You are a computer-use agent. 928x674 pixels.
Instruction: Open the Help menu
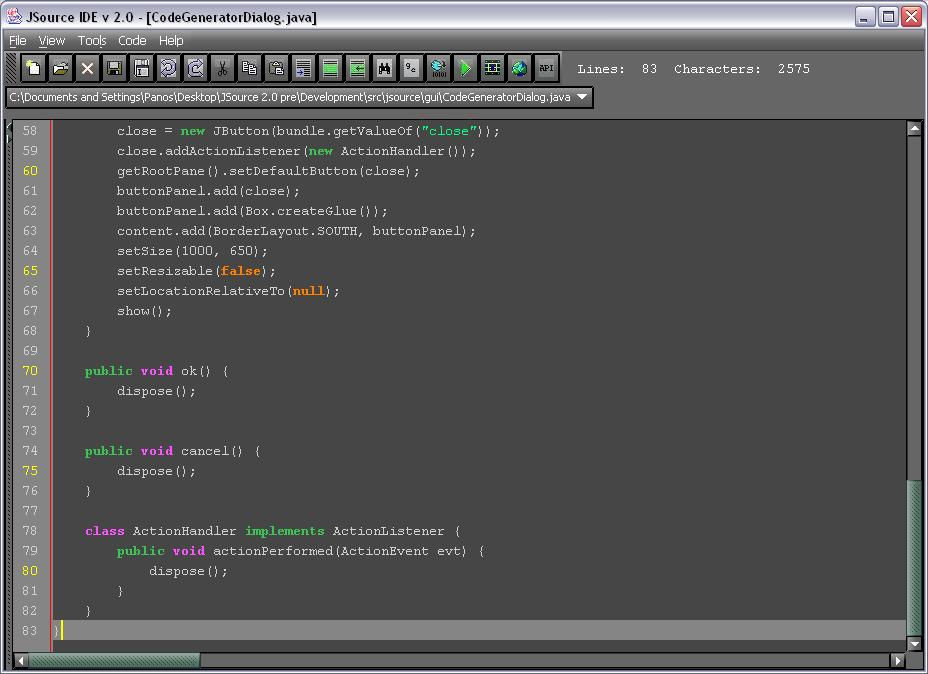tap(171, 41)
